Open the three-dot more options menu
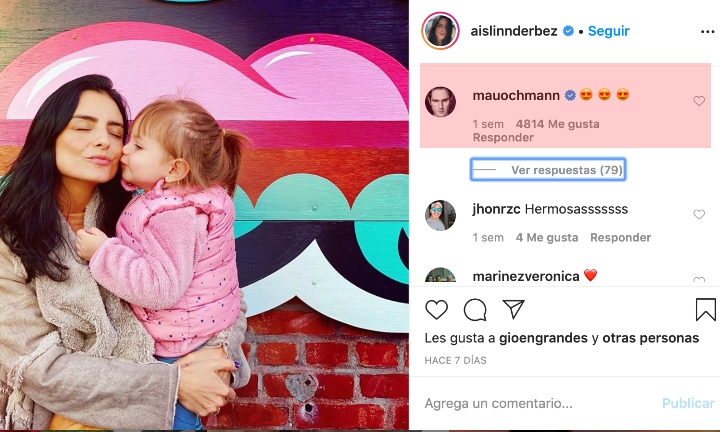The width and height of the screenshot is (720, 432). (x=708, y=32)
